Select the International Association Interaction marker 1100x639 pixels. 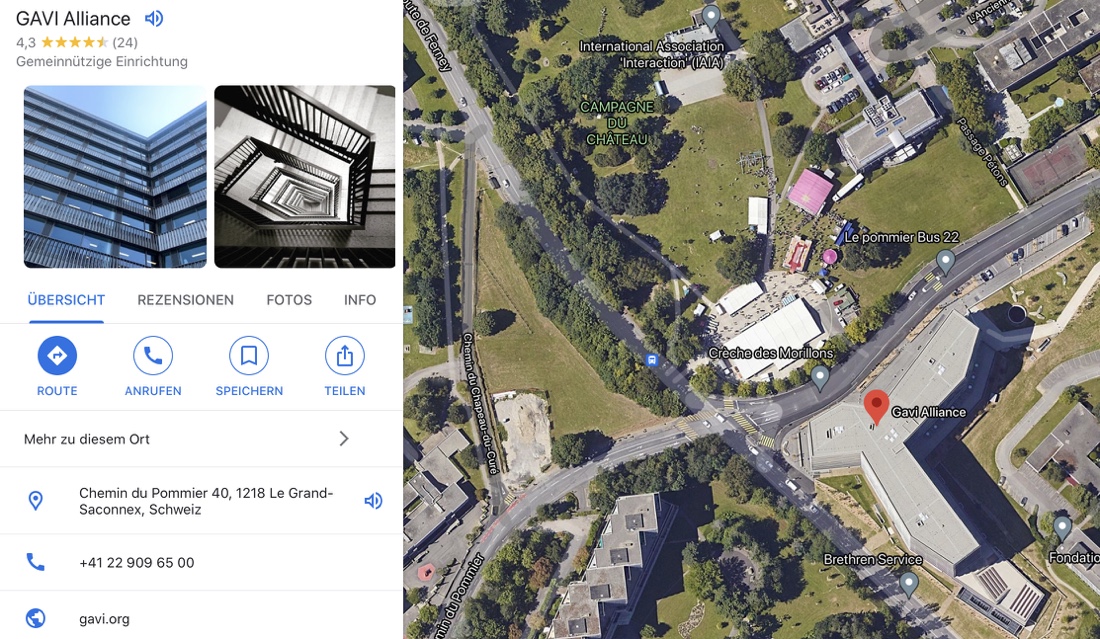711,16
